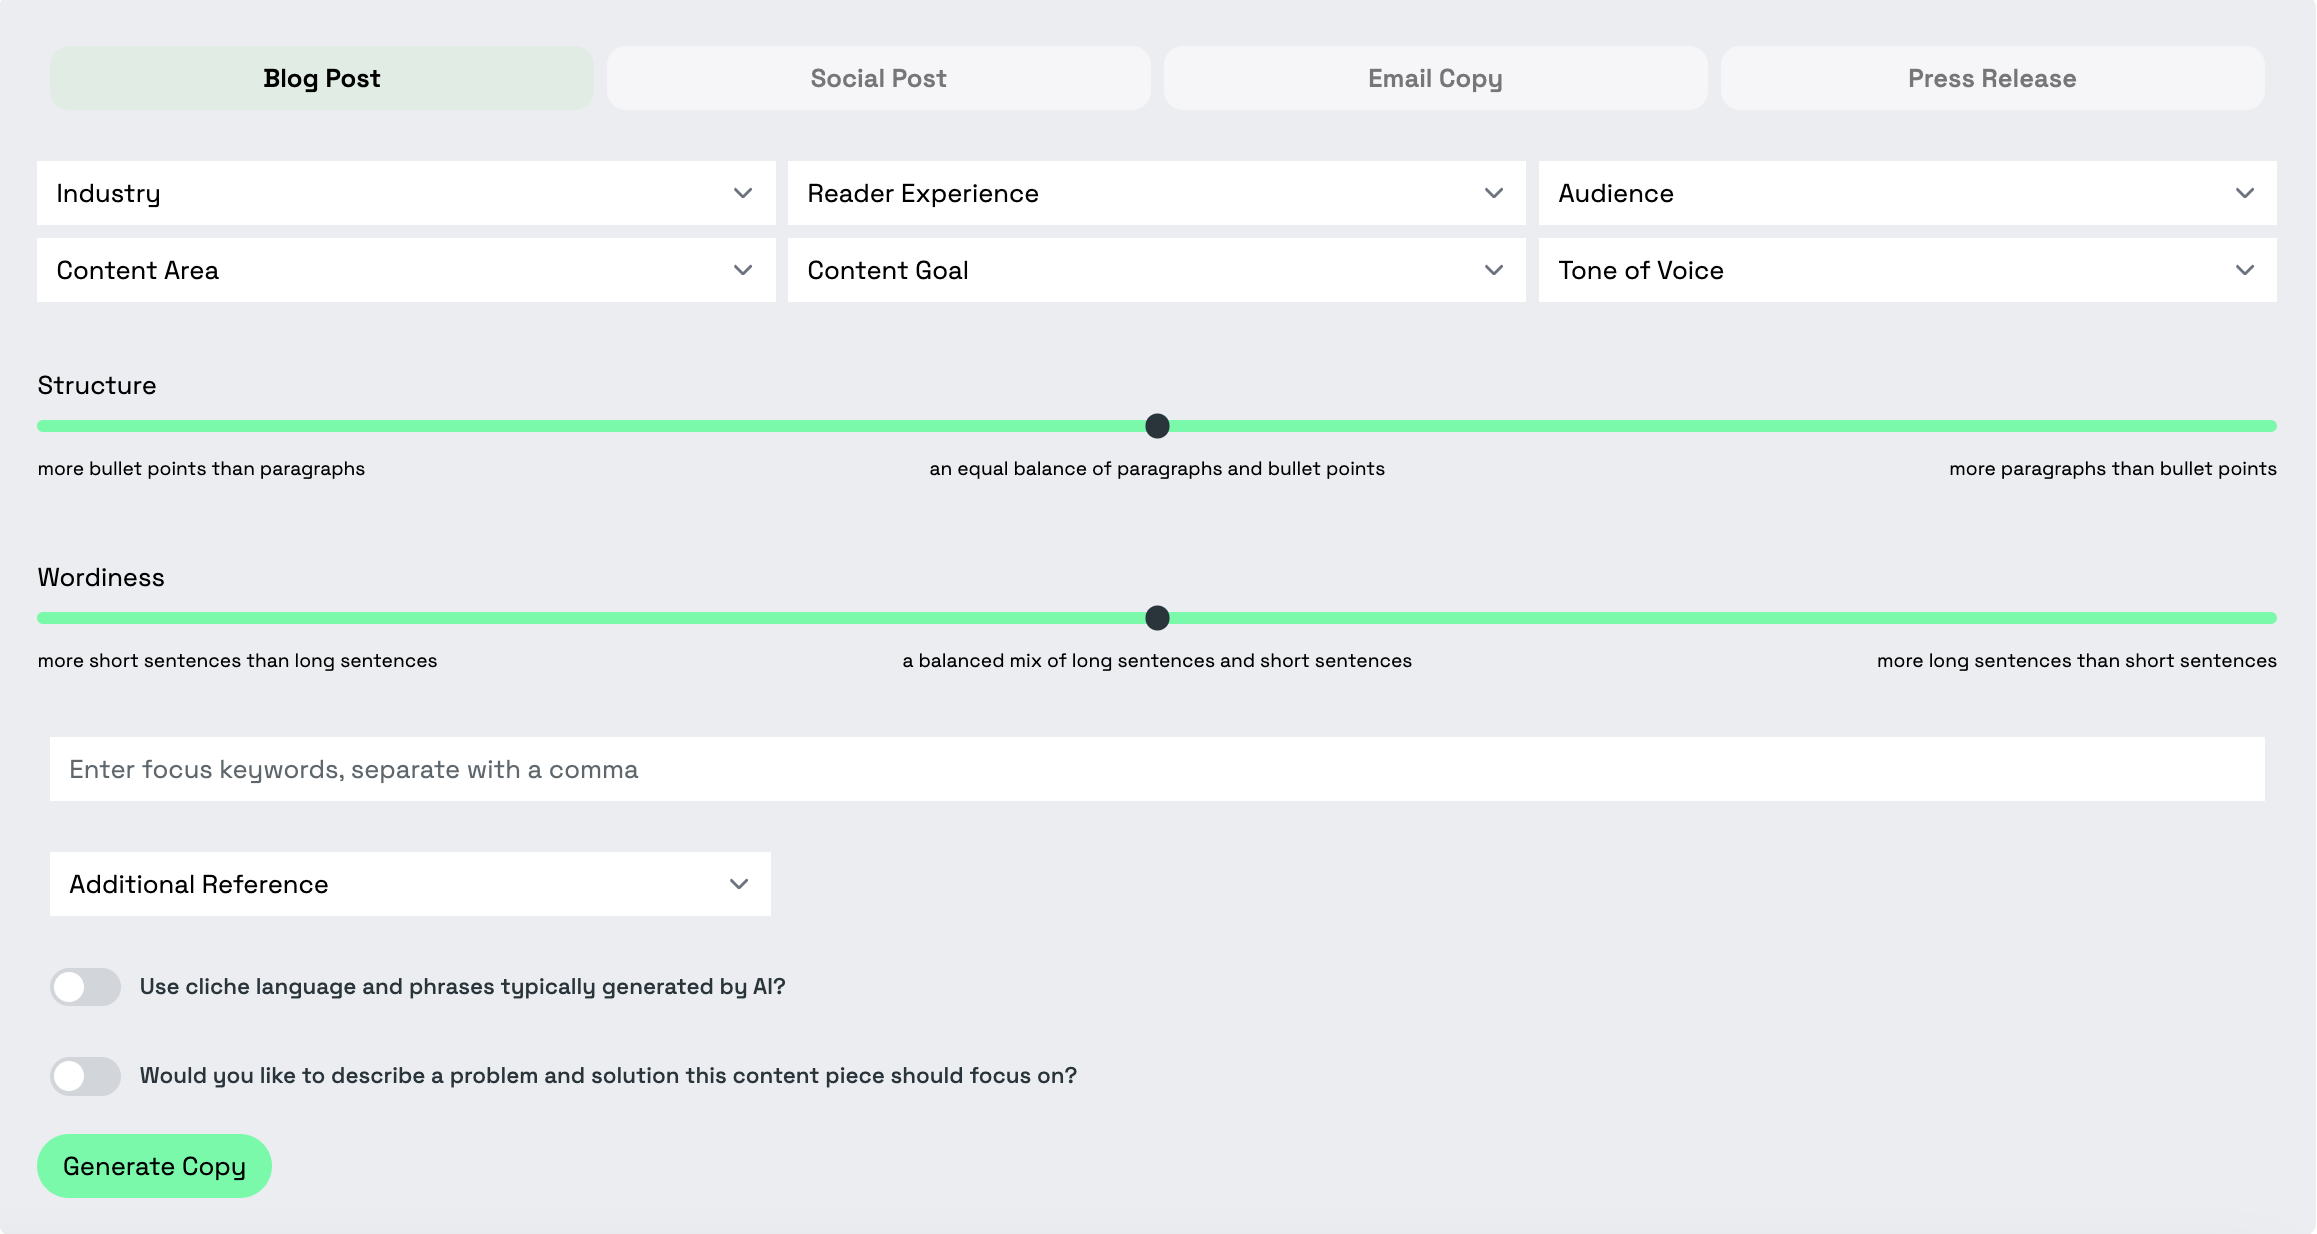This screenshot has height=1234, width=2317.
Task: Switch to the Email Copy tab
Action: click(x=1435, y=78)
